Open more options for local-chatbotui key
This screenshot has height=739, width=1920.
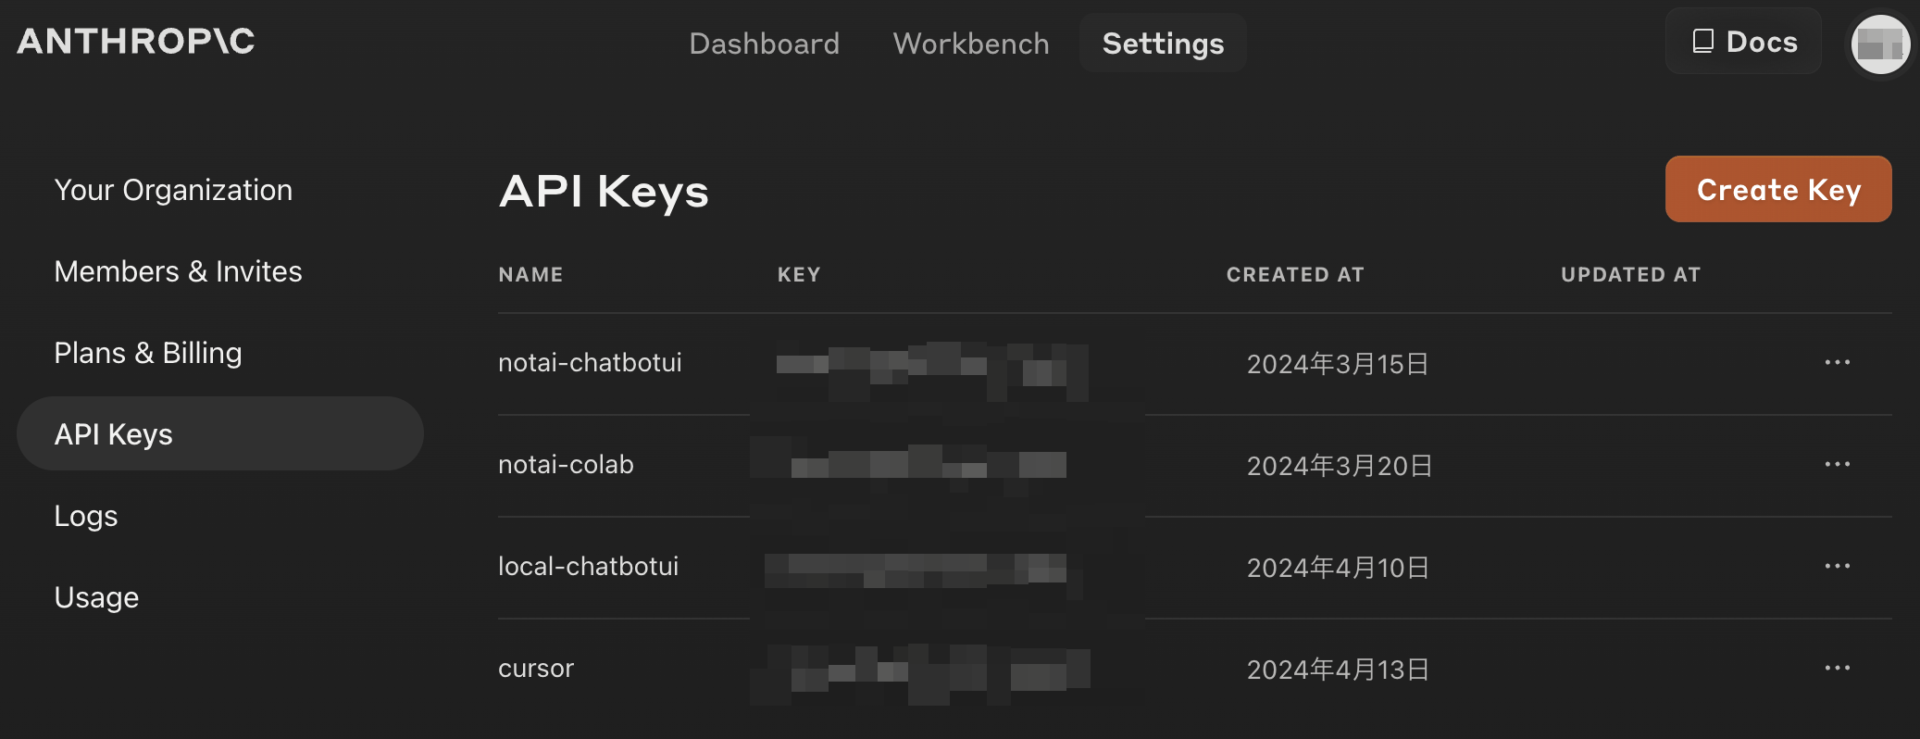point(1837,567)
